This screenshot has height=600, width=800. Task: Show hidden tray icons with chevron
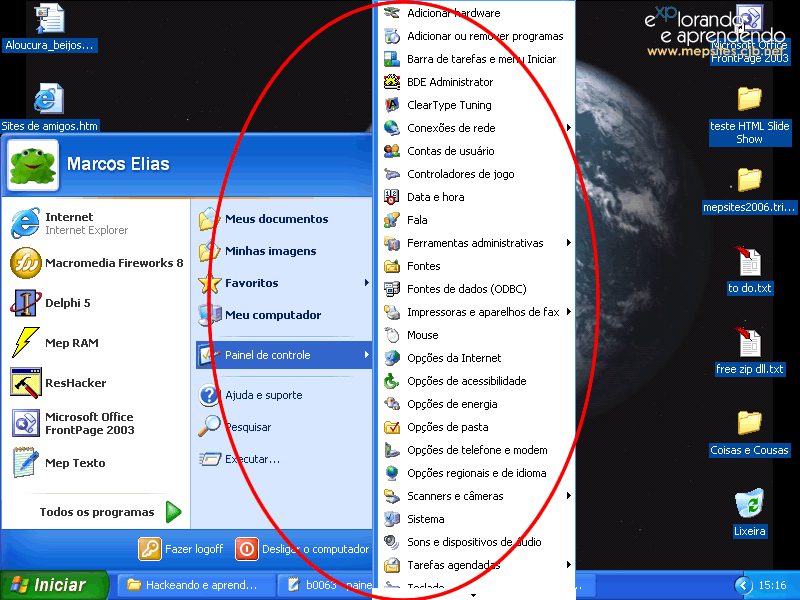[743, 585]
